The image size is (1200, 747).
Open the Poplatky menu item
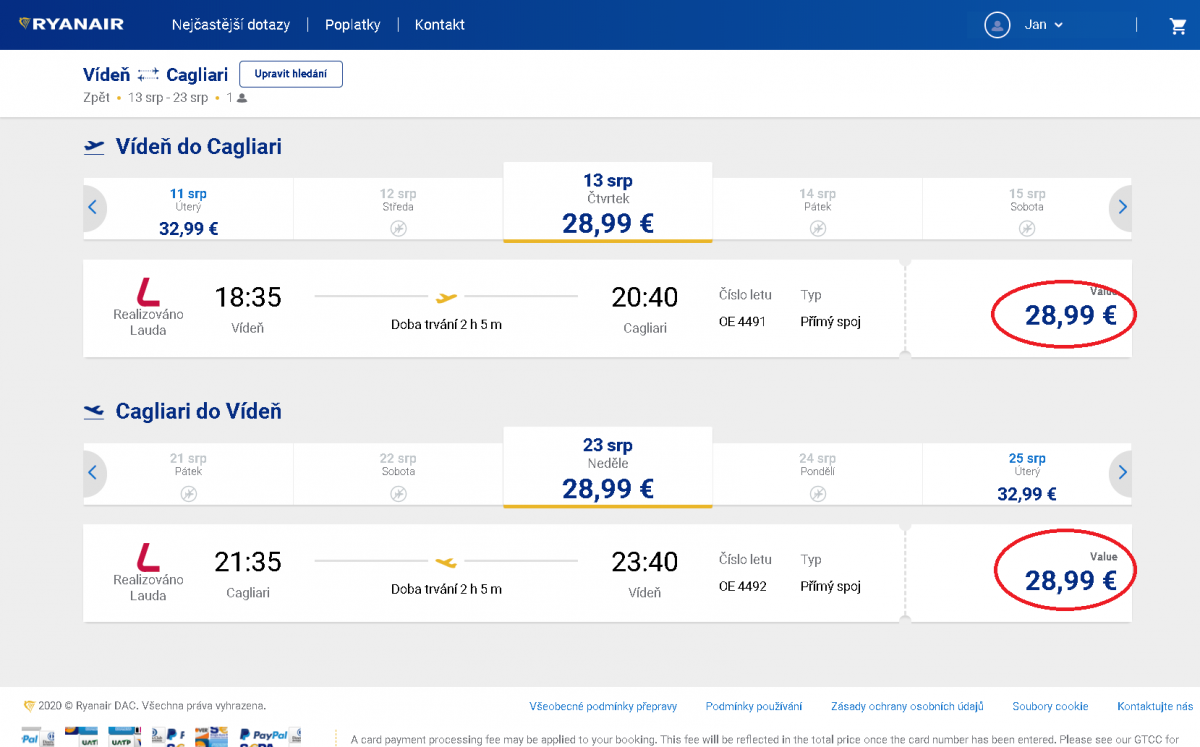[x=352, y=25]
